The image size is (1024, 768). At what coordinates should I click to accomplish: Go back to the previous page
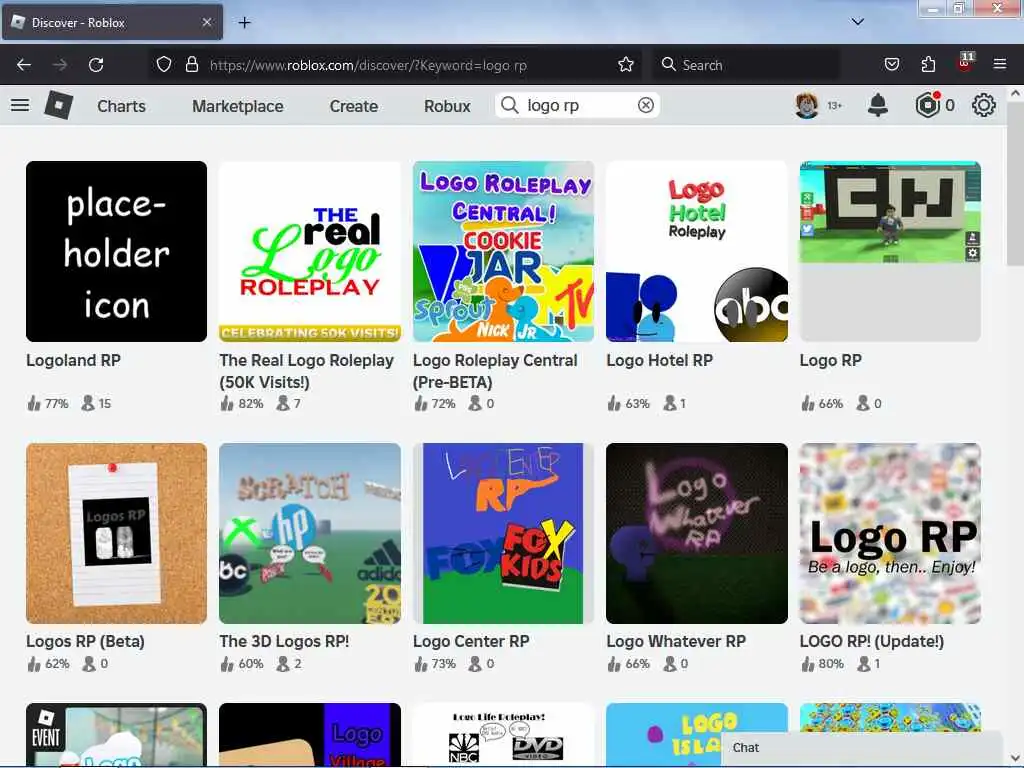pos(24,65)
